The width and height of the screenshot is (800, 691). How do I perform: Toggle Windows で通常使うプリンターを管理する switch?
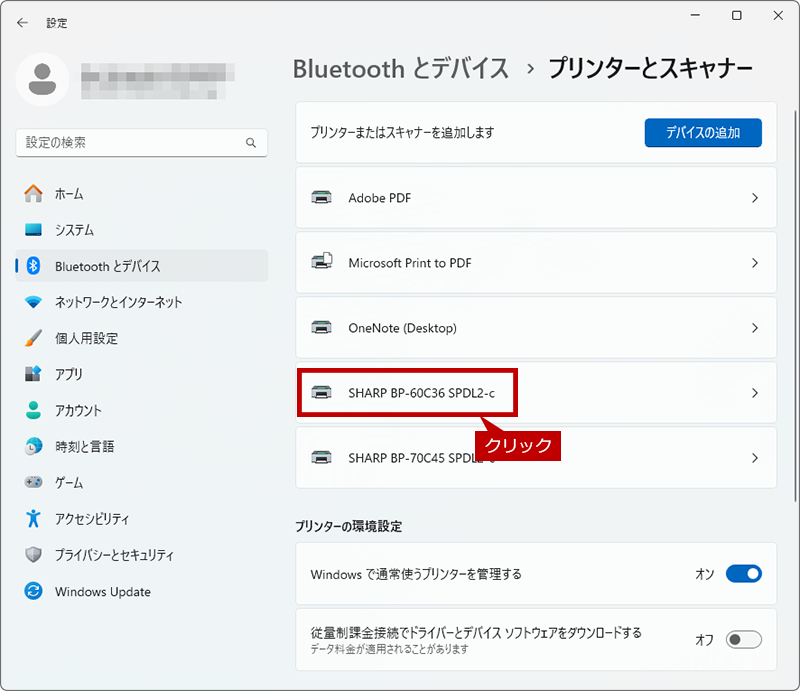point(743,574)
